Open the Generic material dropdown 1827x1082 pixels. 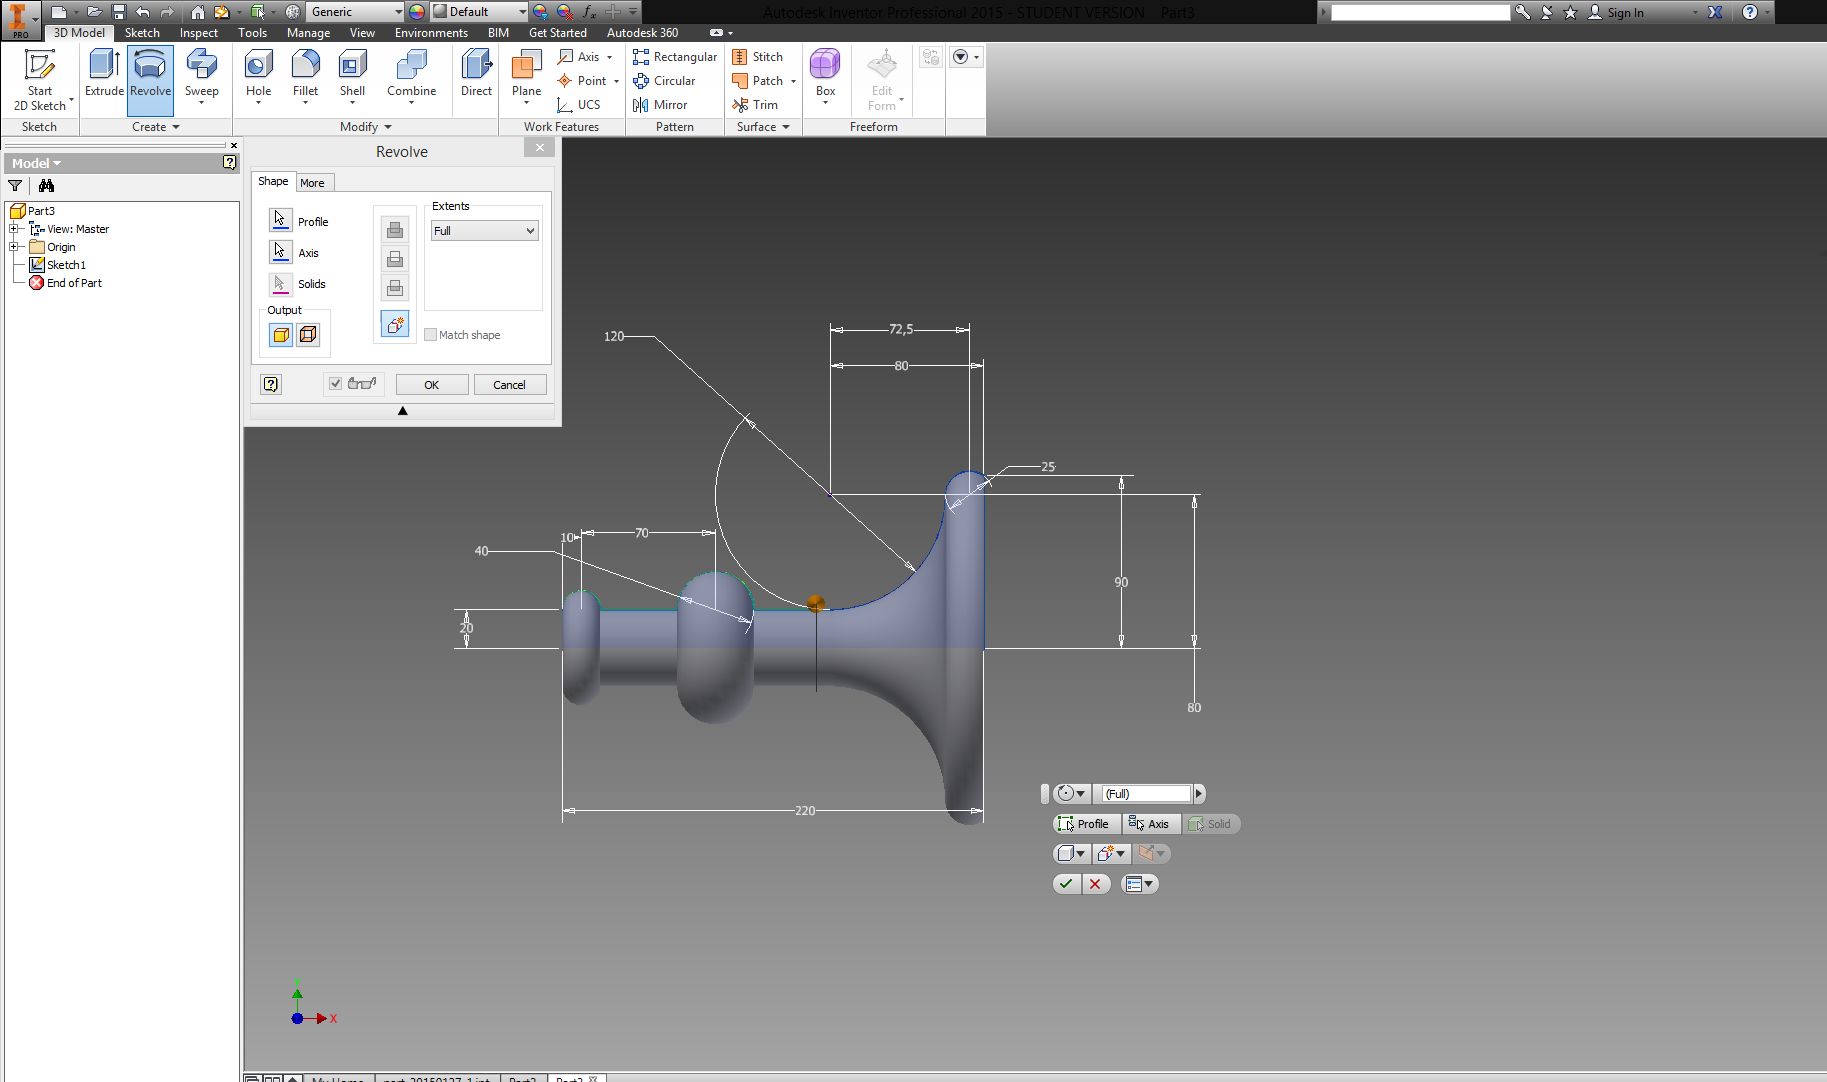[x=355, y=12]
